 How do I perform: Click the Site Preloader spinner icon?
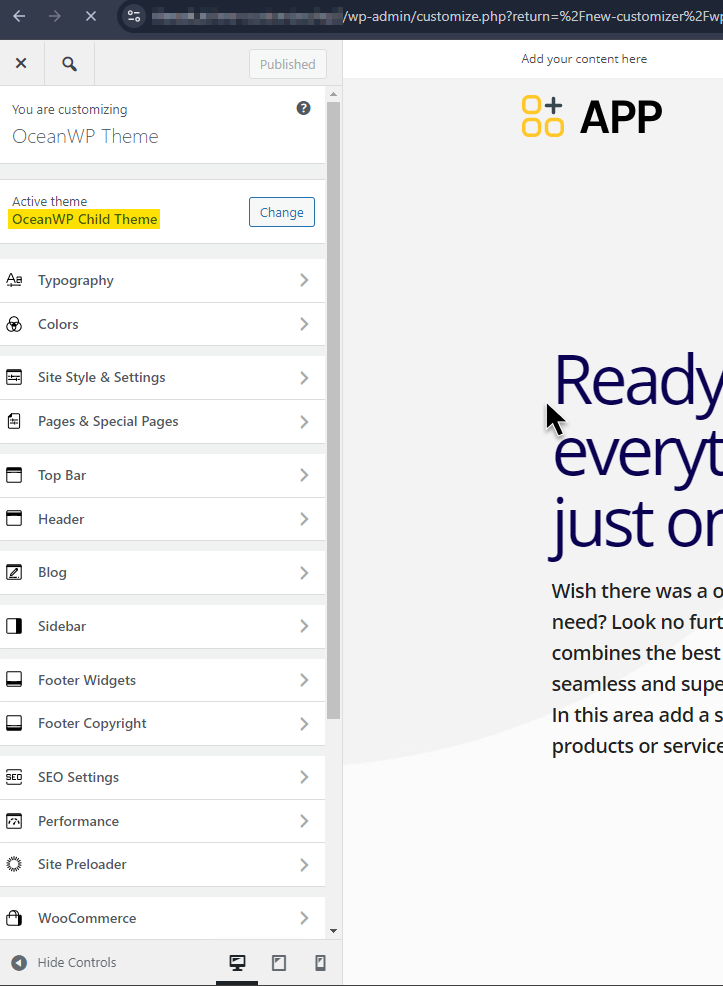14,864
